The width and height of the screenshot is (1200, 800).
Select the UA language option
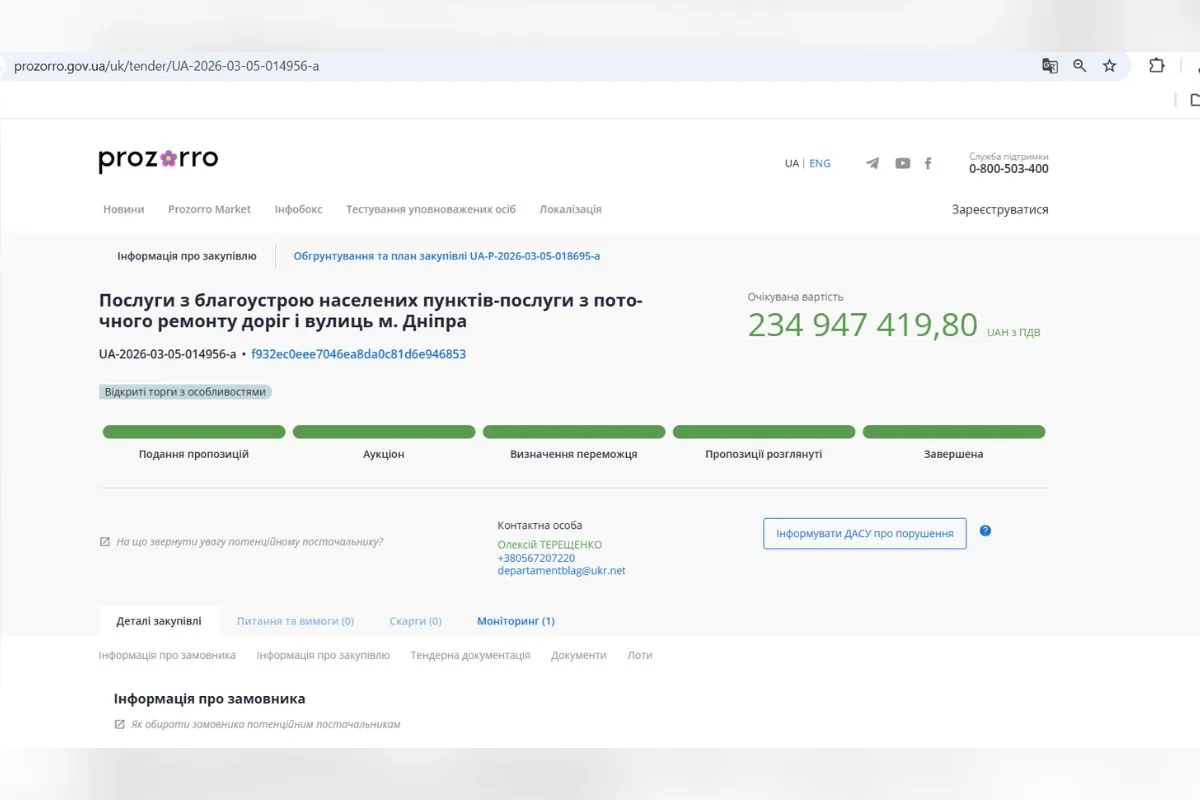[791, 163]
